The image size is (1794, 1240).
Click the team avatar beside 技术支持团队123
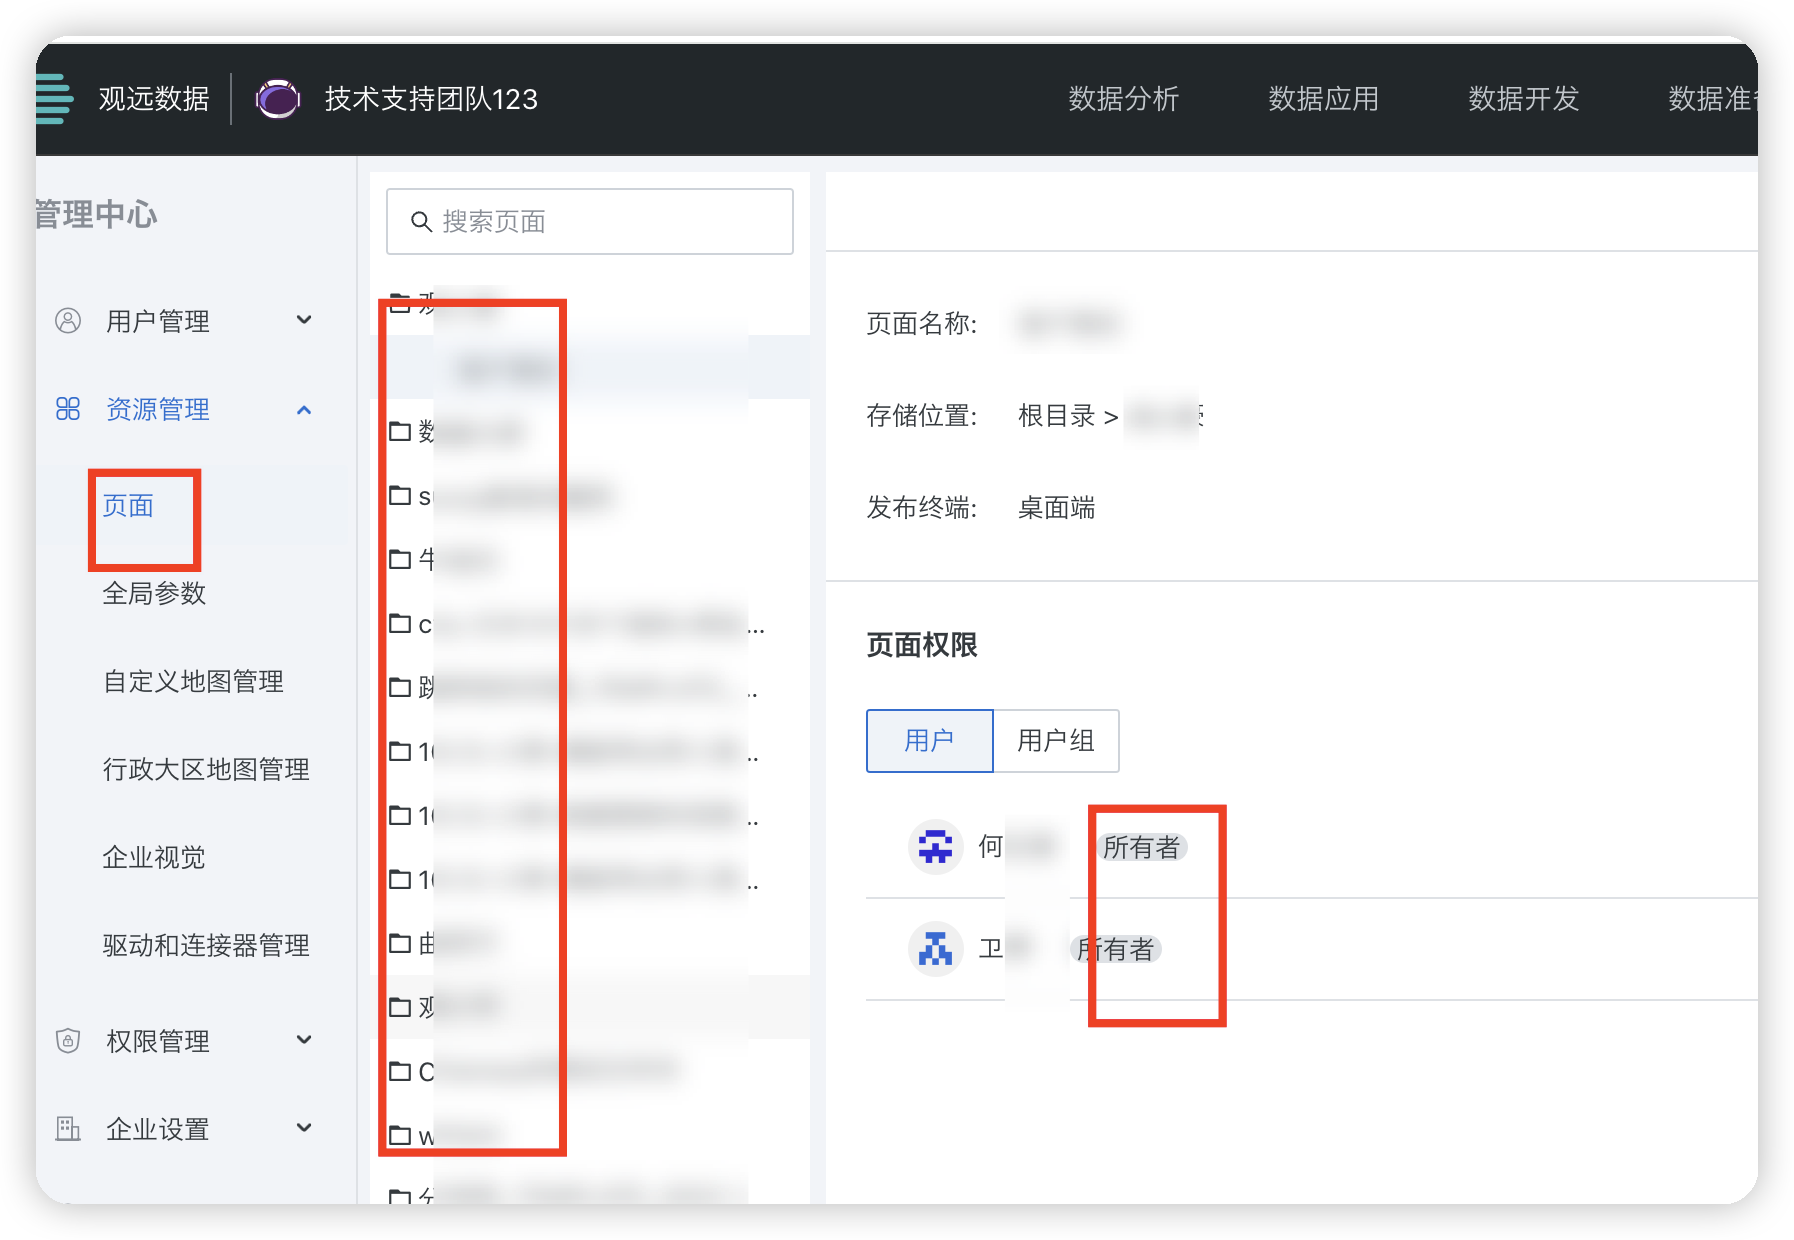278,99
